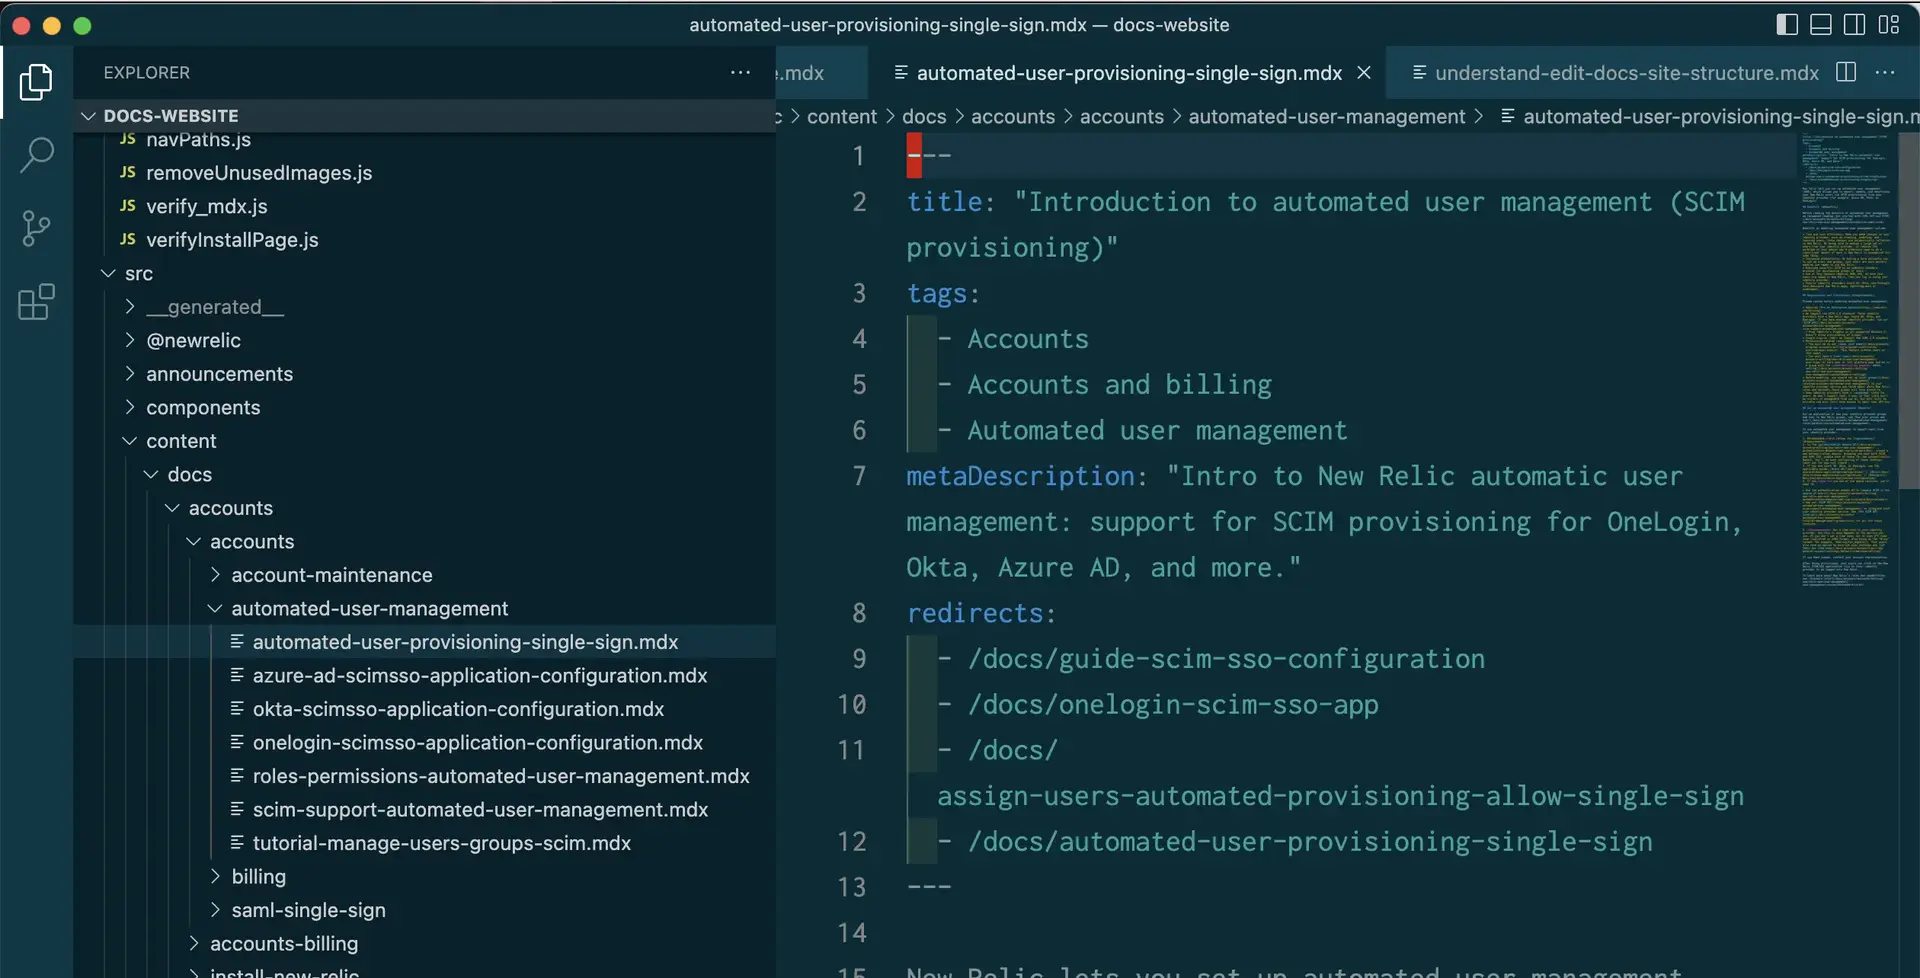Click line number 7 in gutter
1920x978 pixels.
[859, 476]
